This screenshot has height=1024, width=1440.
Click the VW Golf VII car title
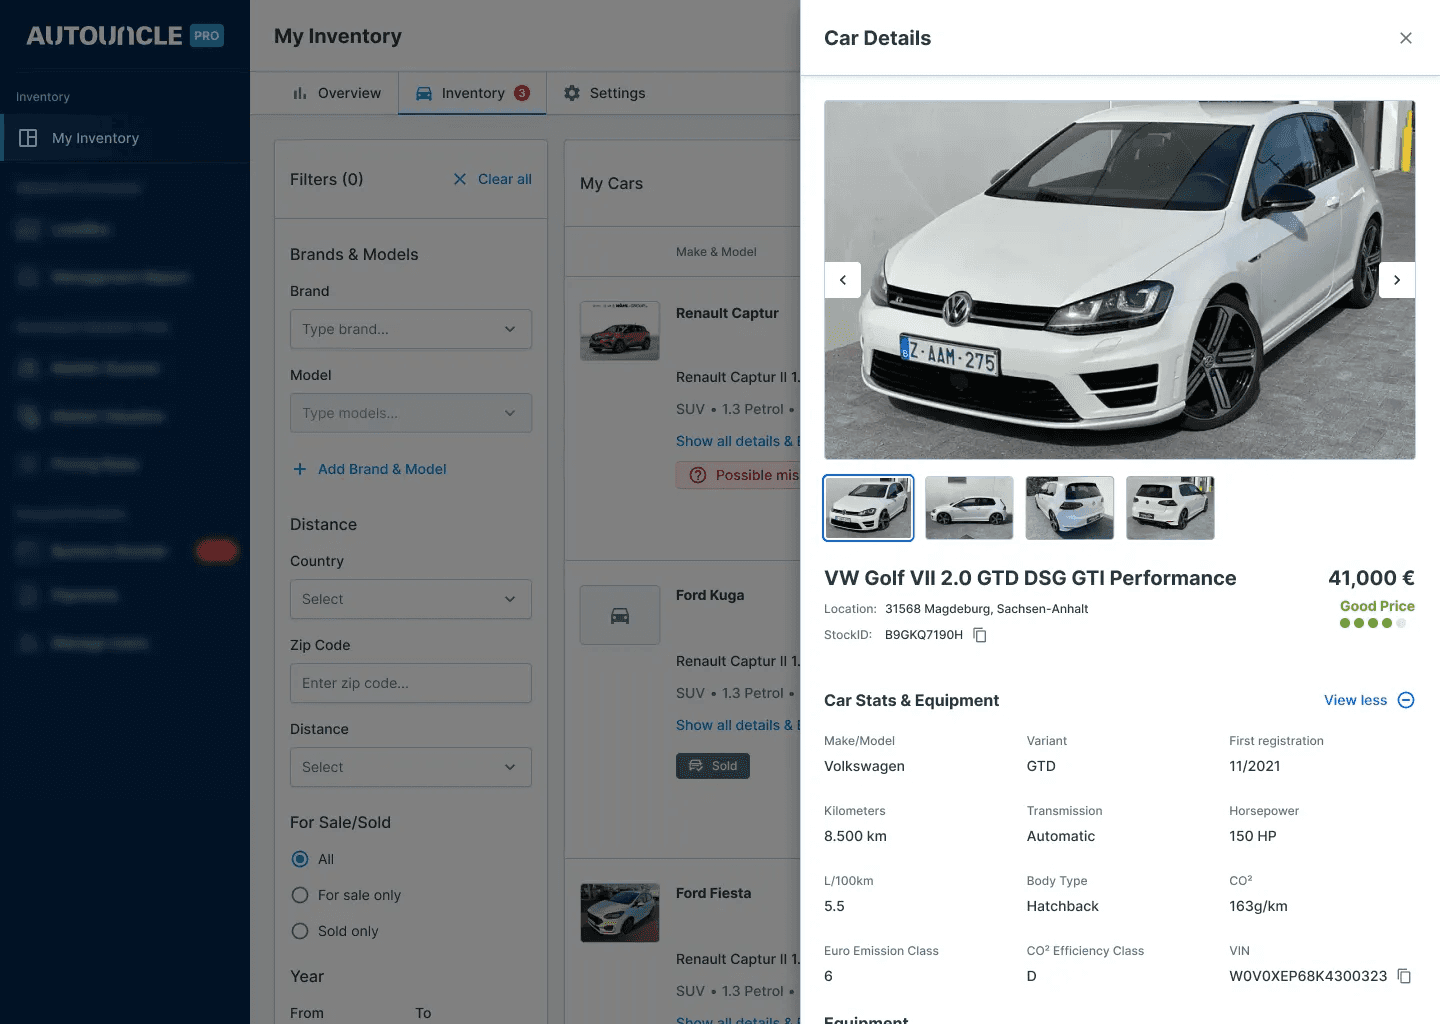[1030, 578]
